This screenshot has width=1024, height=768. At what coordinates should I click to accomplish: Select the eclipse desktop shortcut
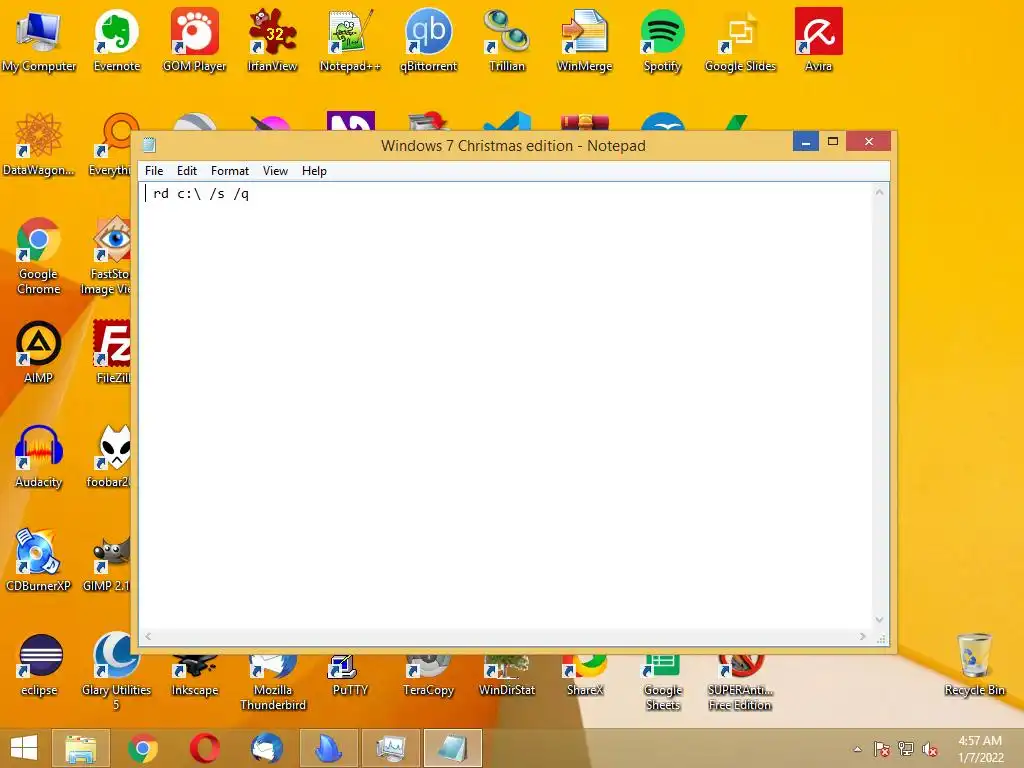point(41,665)
